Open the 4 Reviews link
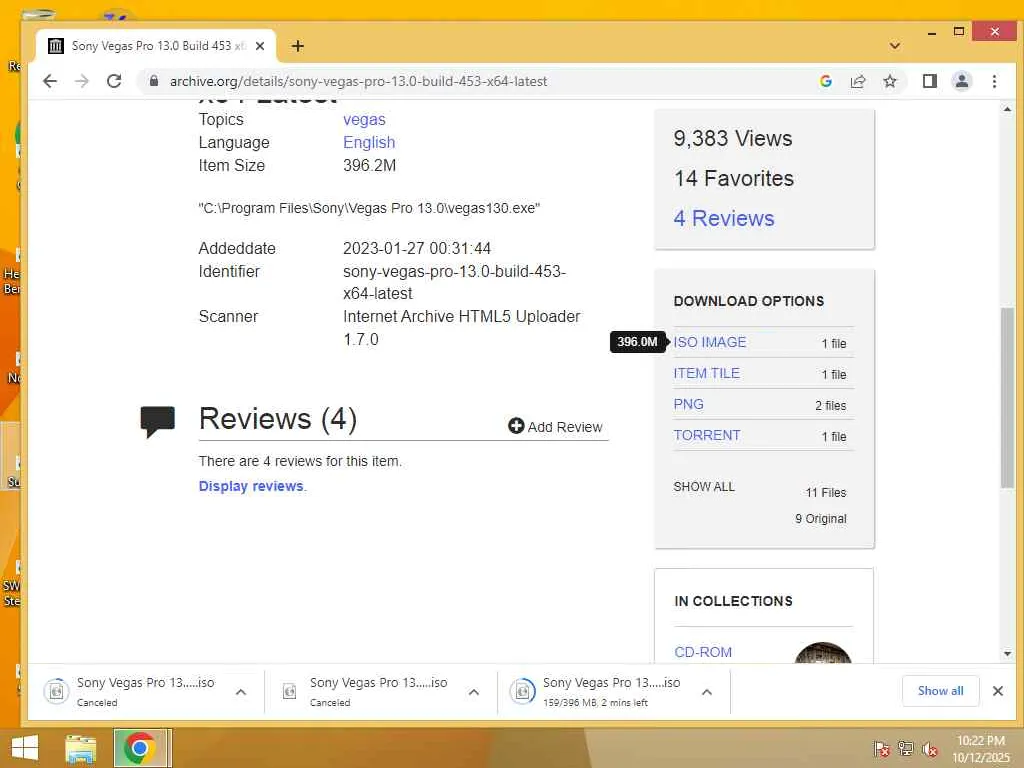The width and height of the screenshot is (1024, 768). click(x=724, y=218)
